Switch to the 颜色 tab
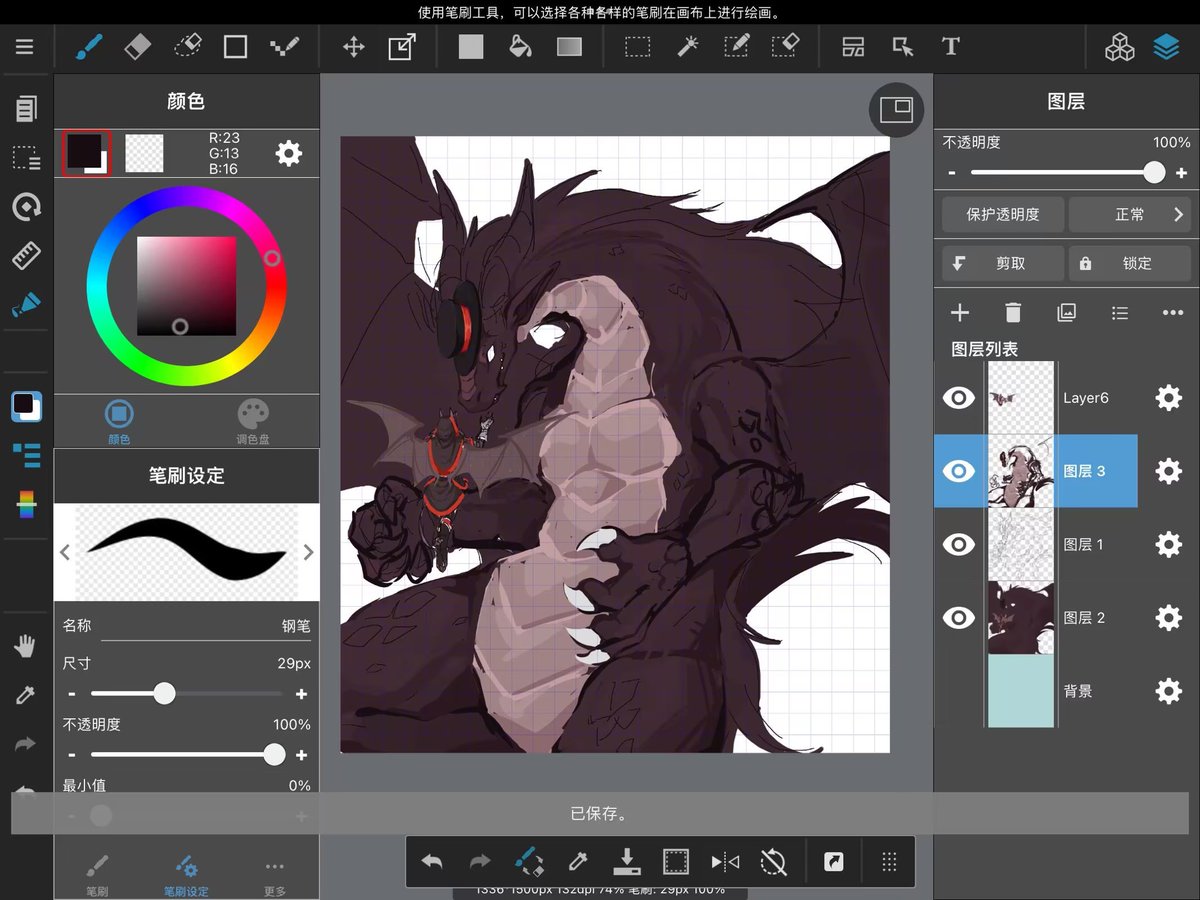 (119, 422)
